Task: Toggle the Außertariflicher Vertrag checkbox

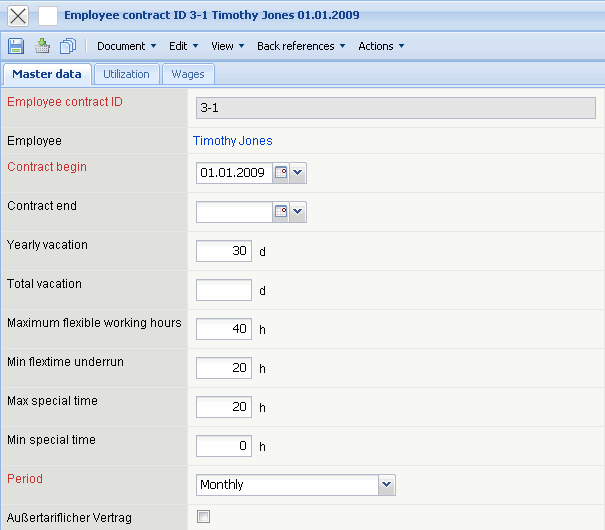Action: (204, 517)
